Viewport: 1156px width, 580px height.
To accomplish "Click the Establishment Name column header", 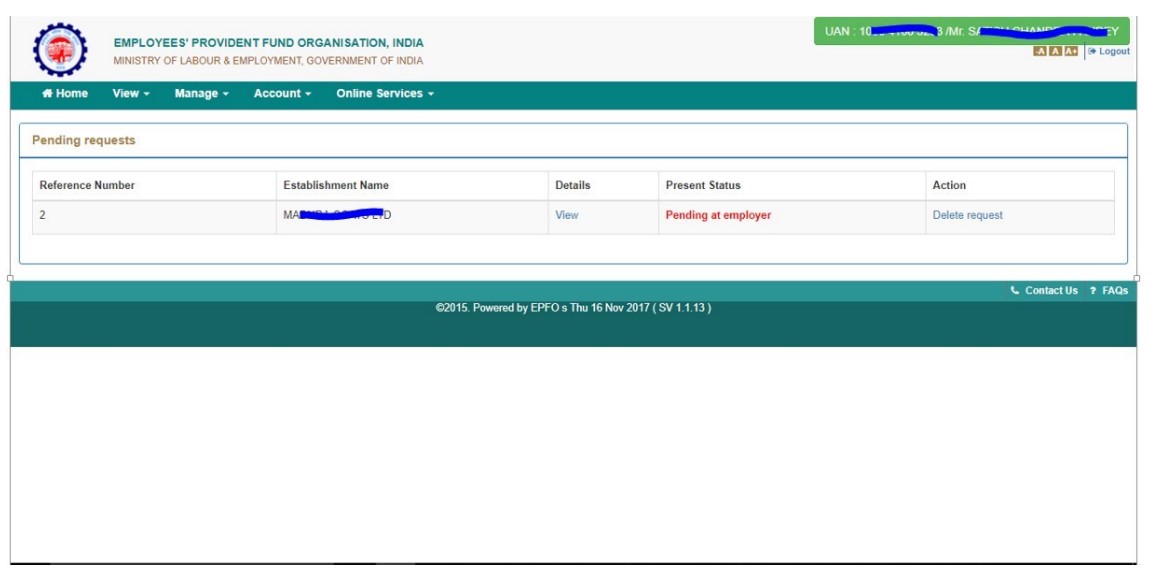I will (336, 185).
